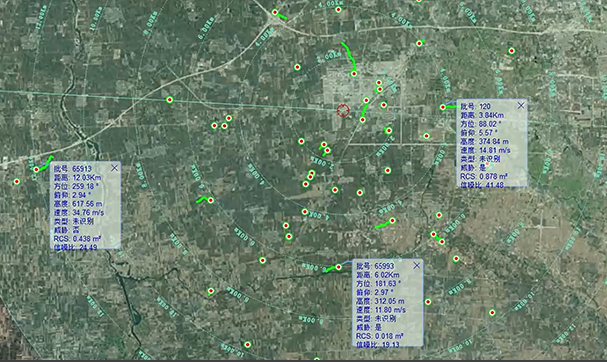Screen dimensions: 607x362
Task: Click azimuth '方位: 181.63°' row
Action: click(379, 283)
